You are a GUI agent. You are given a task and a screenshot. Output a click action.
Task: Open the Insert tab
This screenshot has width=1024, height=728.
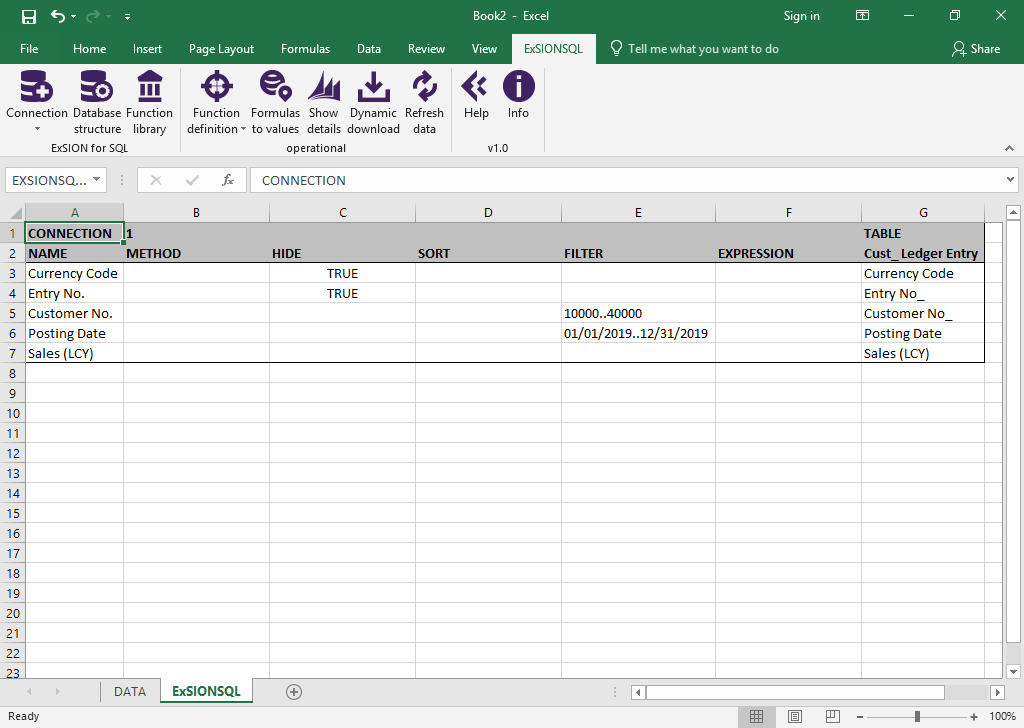(x=147, y=49)
